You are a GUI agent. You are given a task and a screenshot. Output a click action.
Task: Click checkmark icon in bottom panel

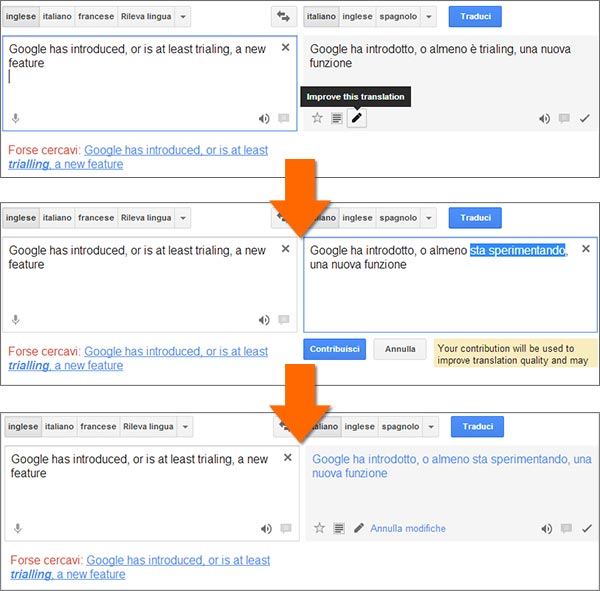(x=587, y=529)
